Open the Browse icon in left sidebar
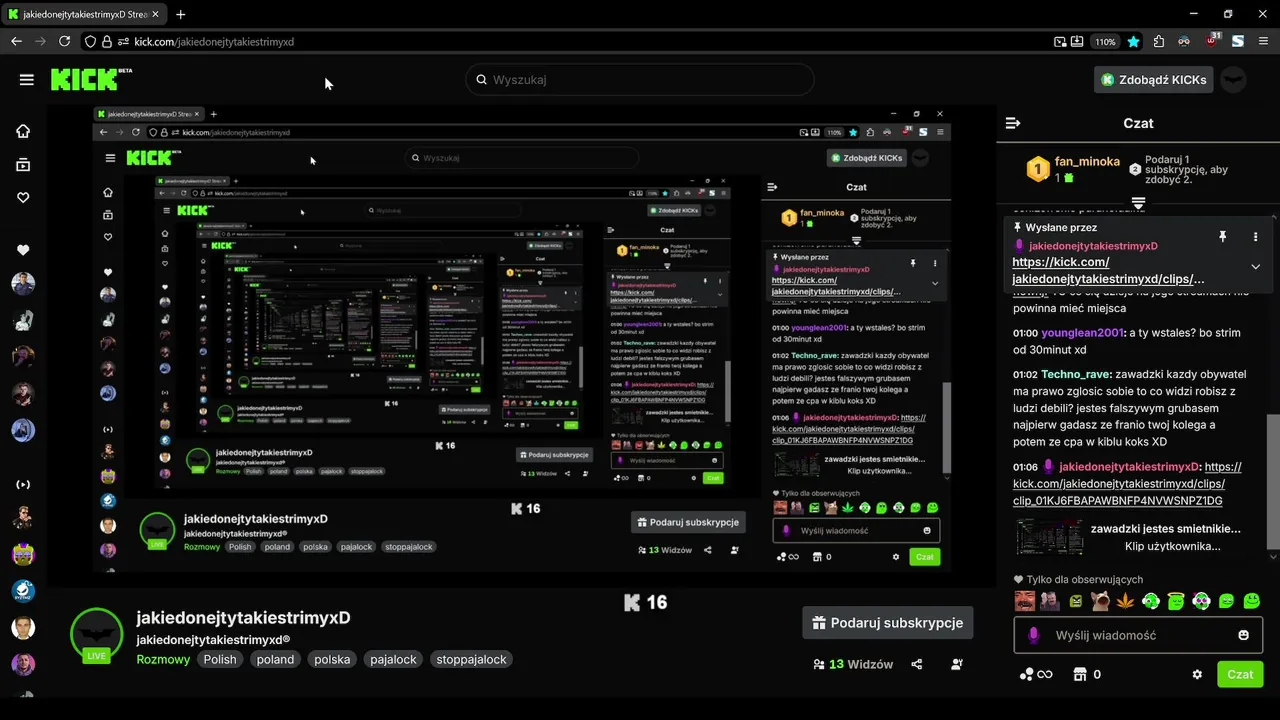 tap(23, 165)
